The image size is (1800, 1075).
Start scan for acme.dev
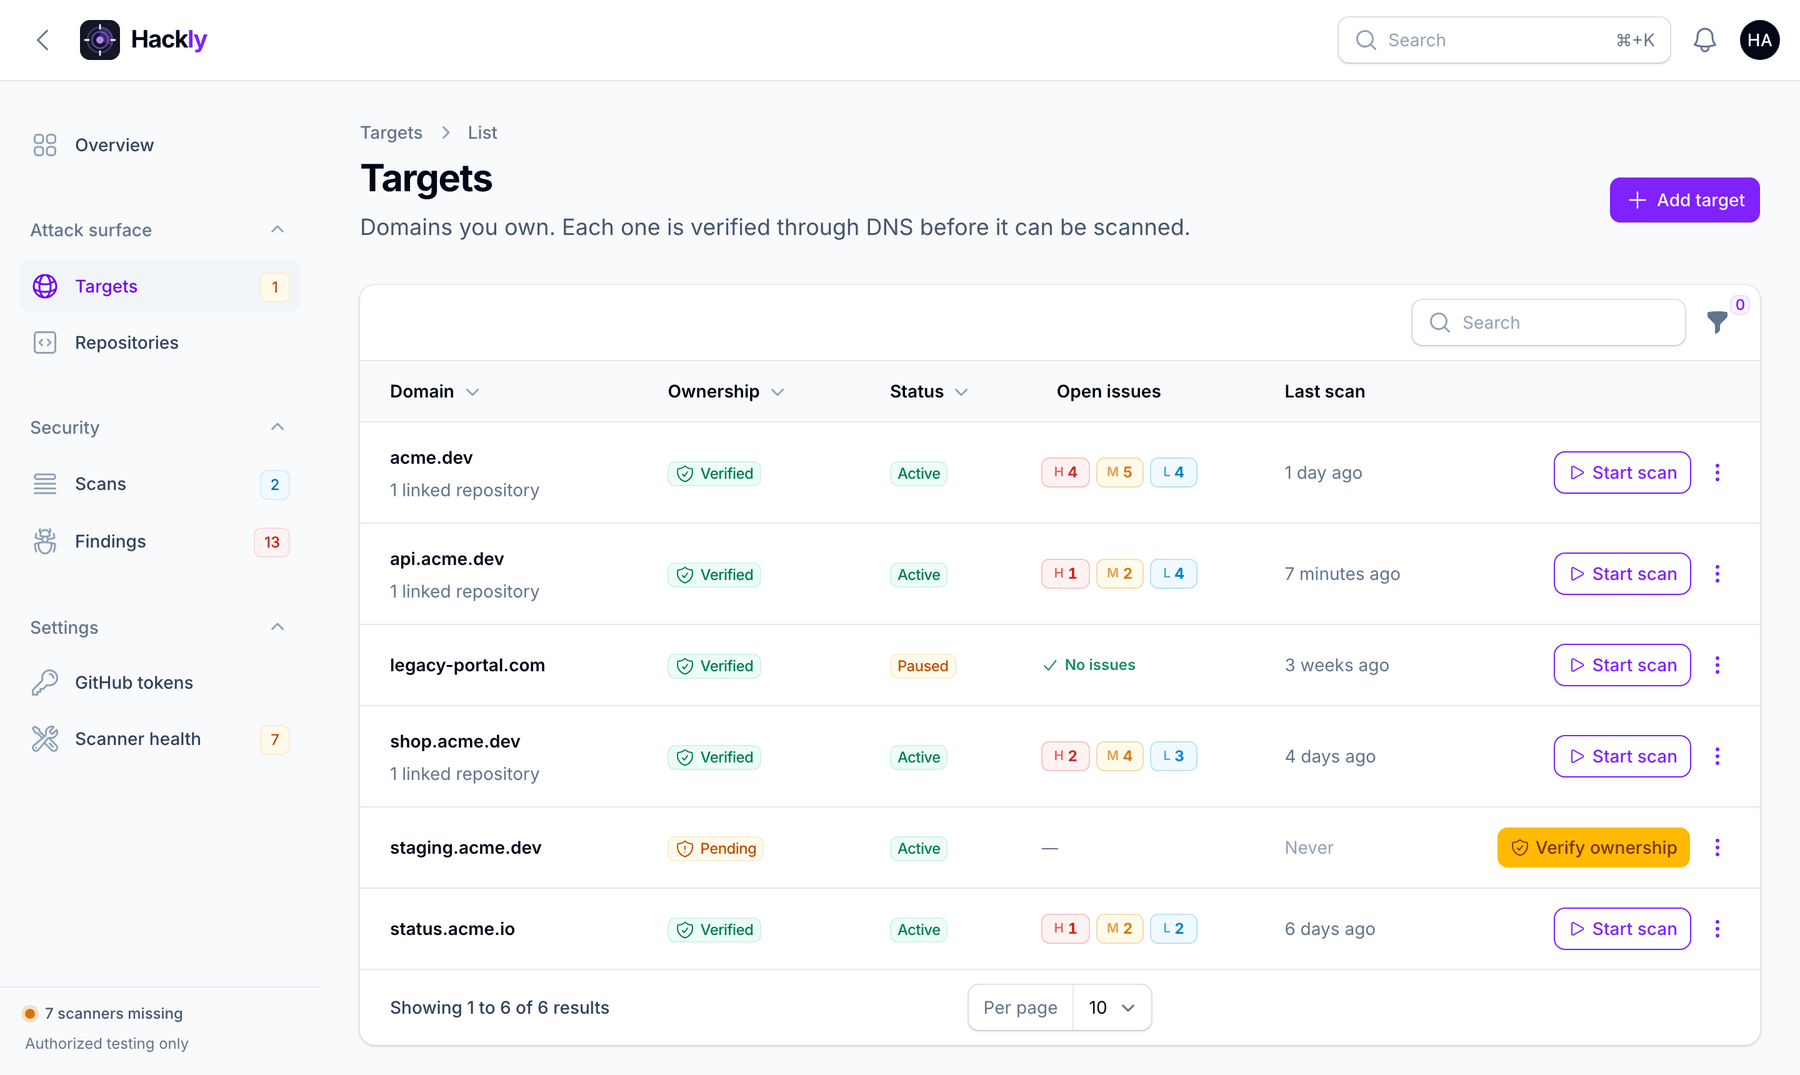(1622, 473)
